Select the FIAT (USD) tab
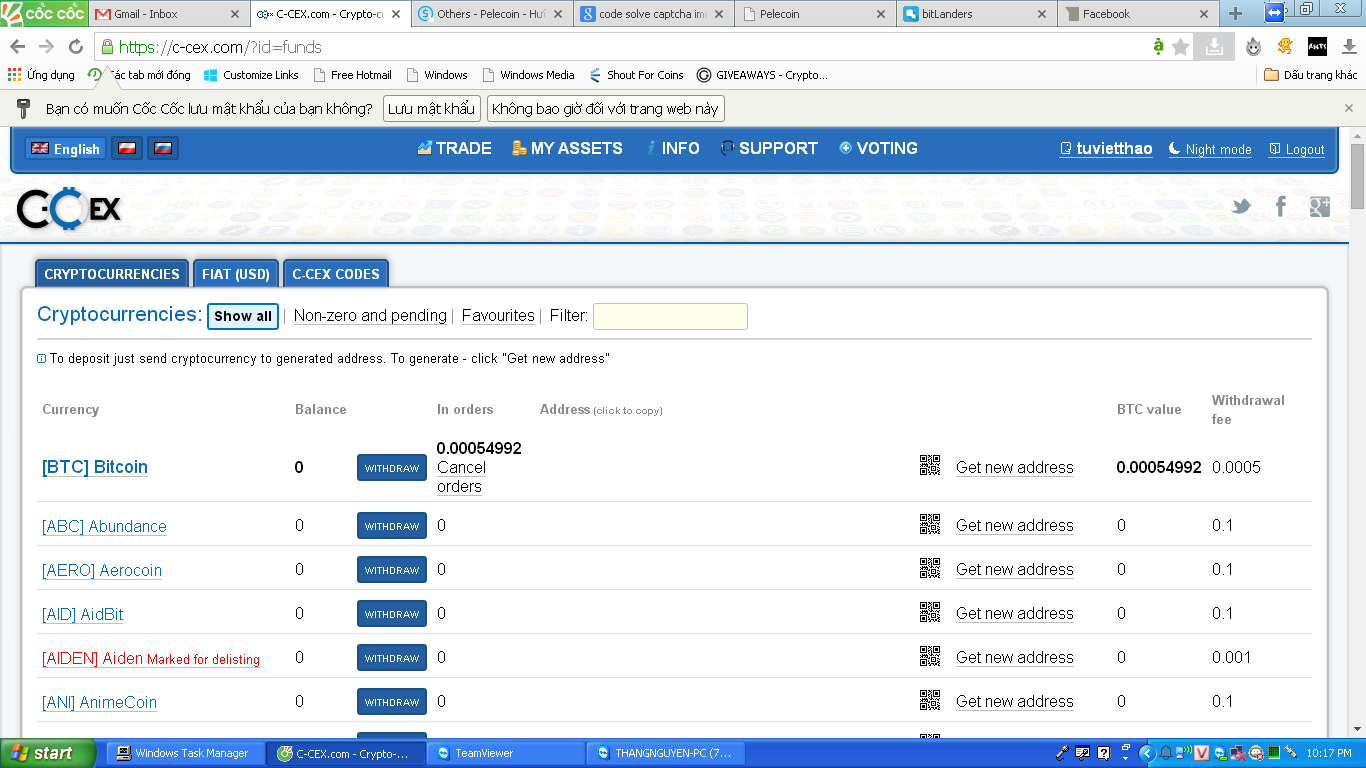1366x768 pixels. tap(236, 274)
